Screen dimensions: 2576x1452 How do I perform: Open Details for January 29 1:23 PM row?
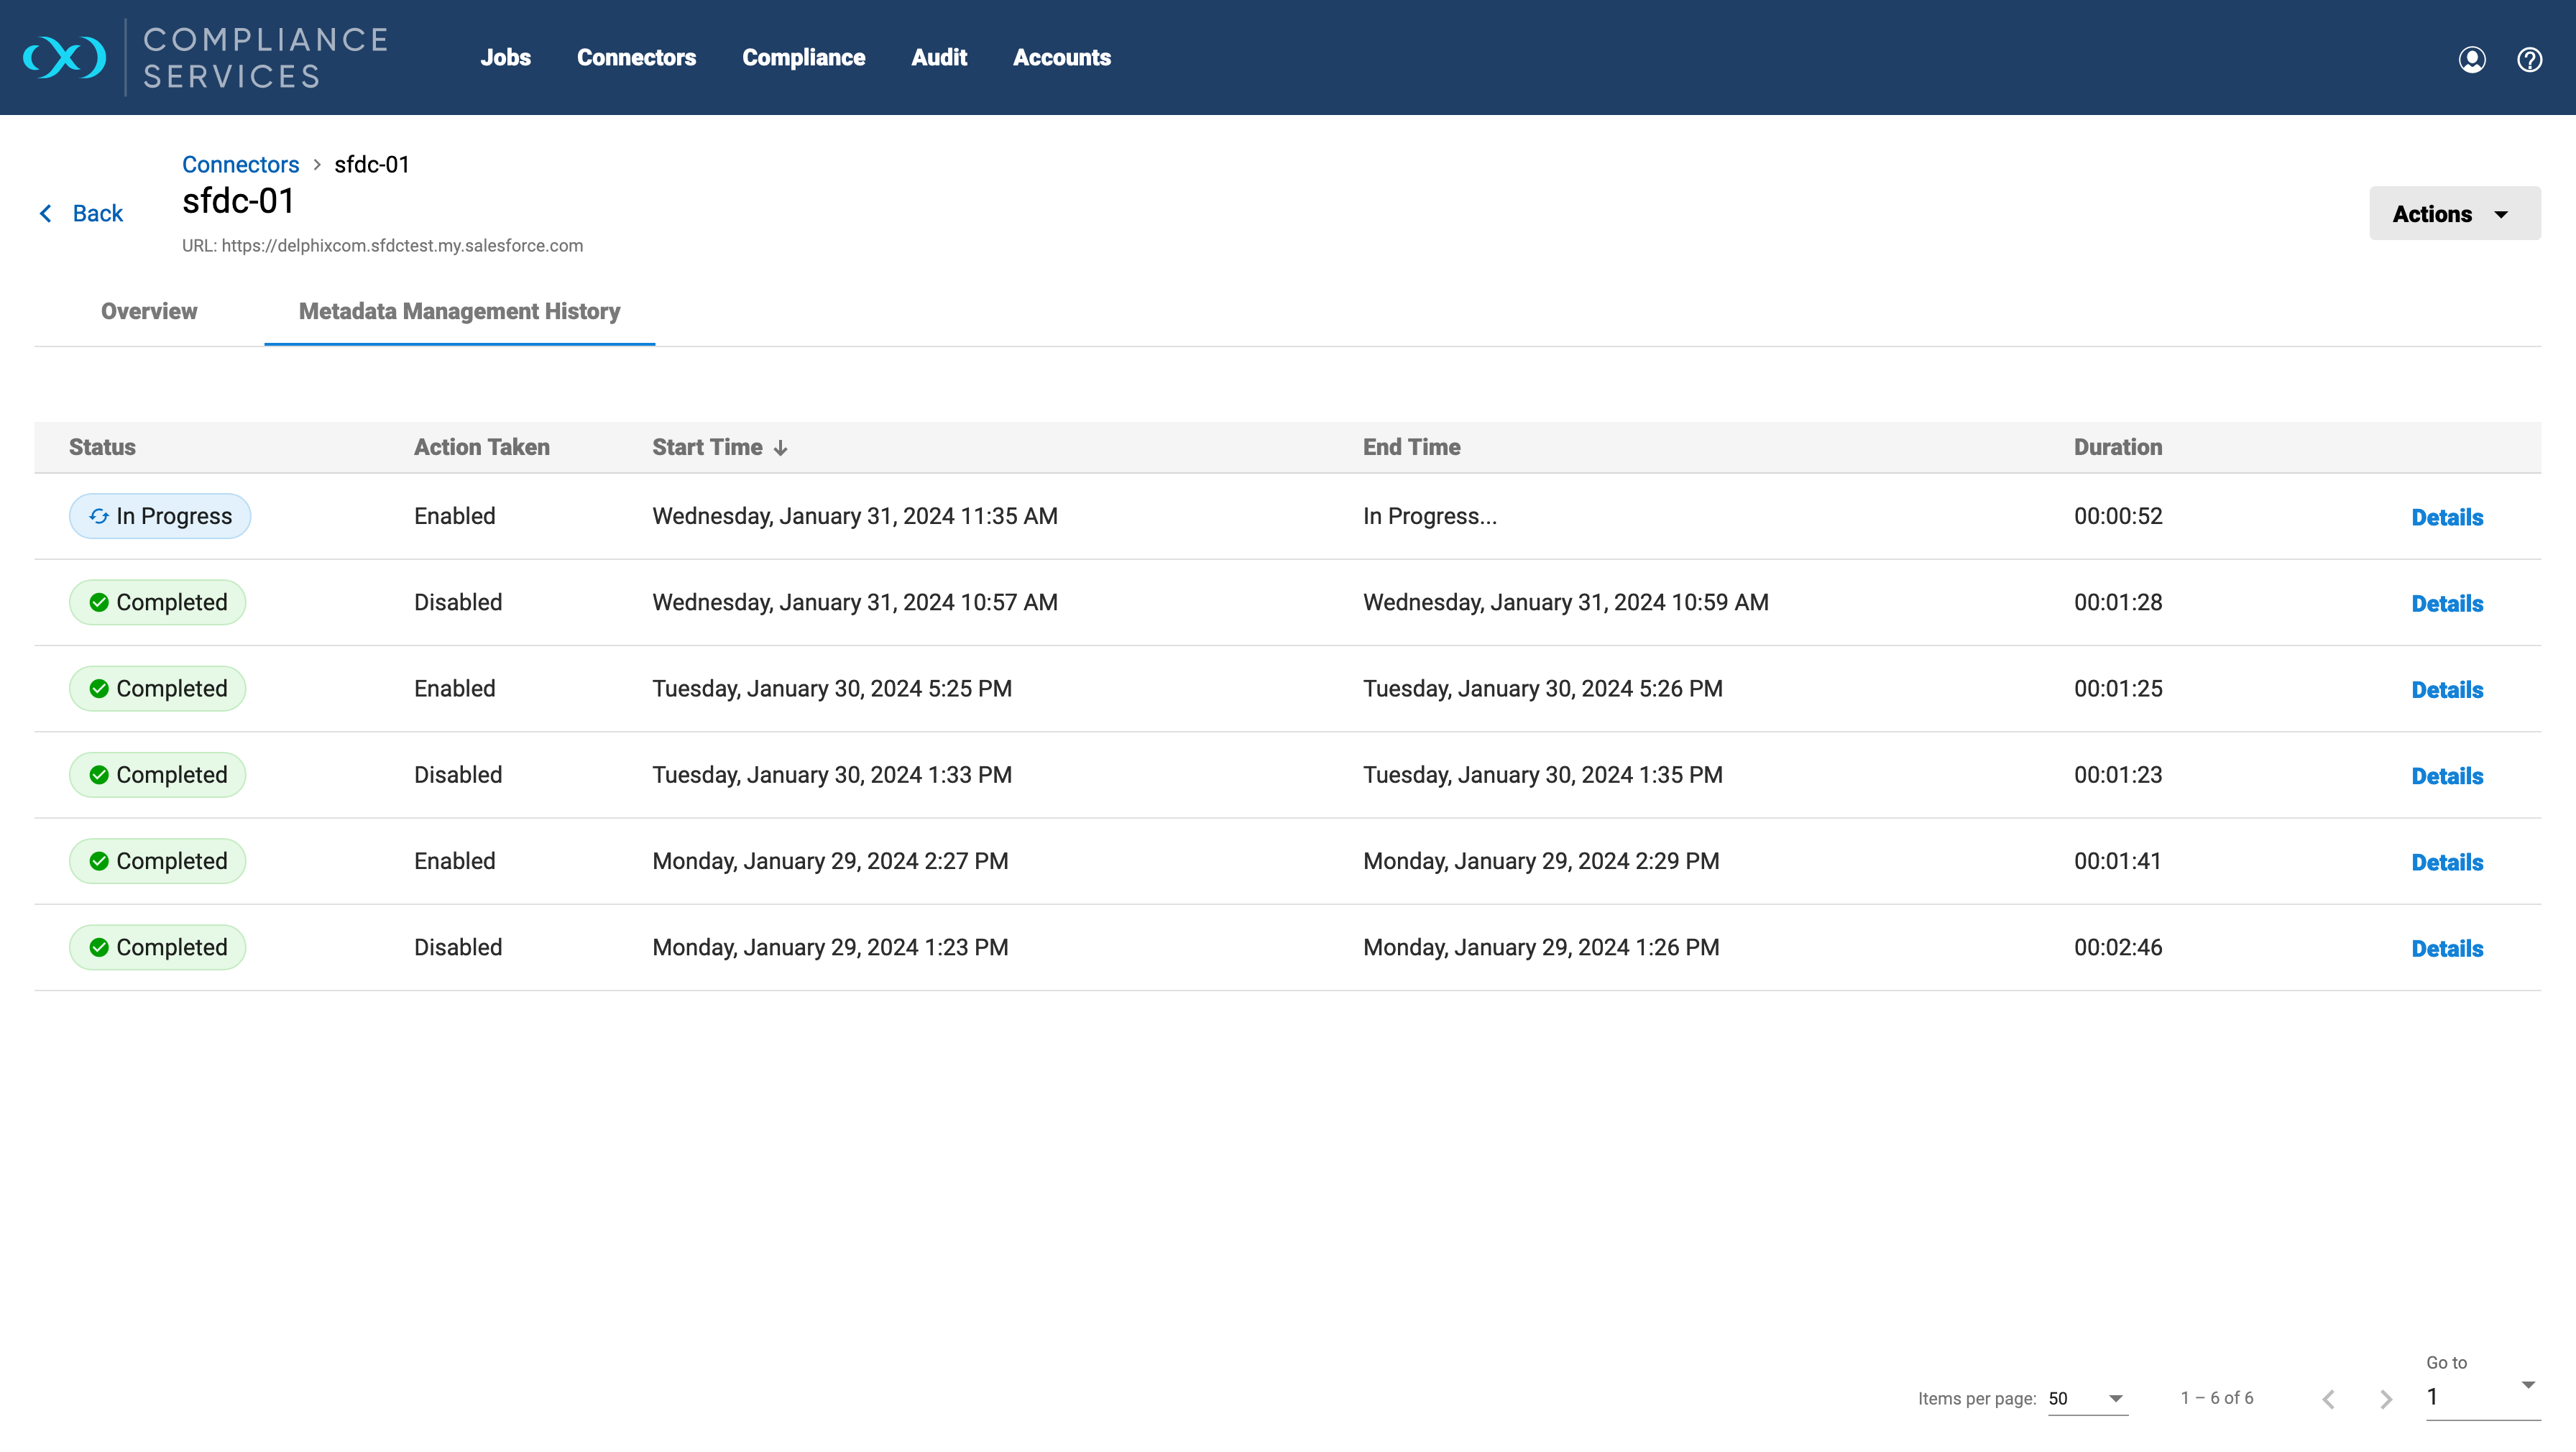tap(2447, 948)
